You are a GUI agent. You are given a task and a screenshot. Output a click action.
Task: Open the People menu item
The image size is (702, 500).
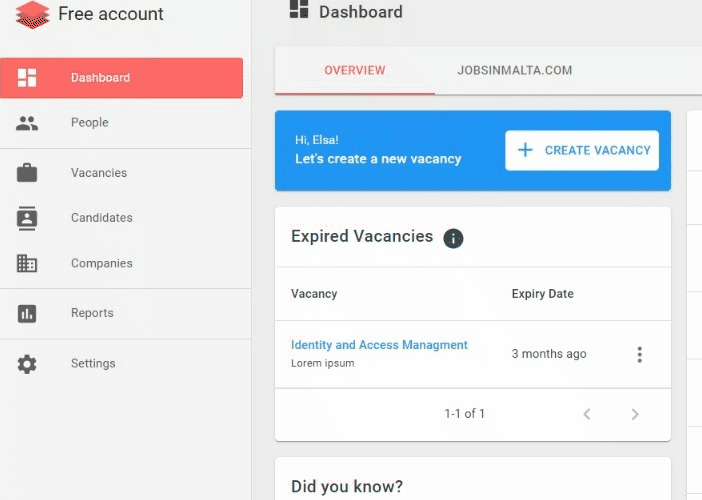(x=122, y=123)
